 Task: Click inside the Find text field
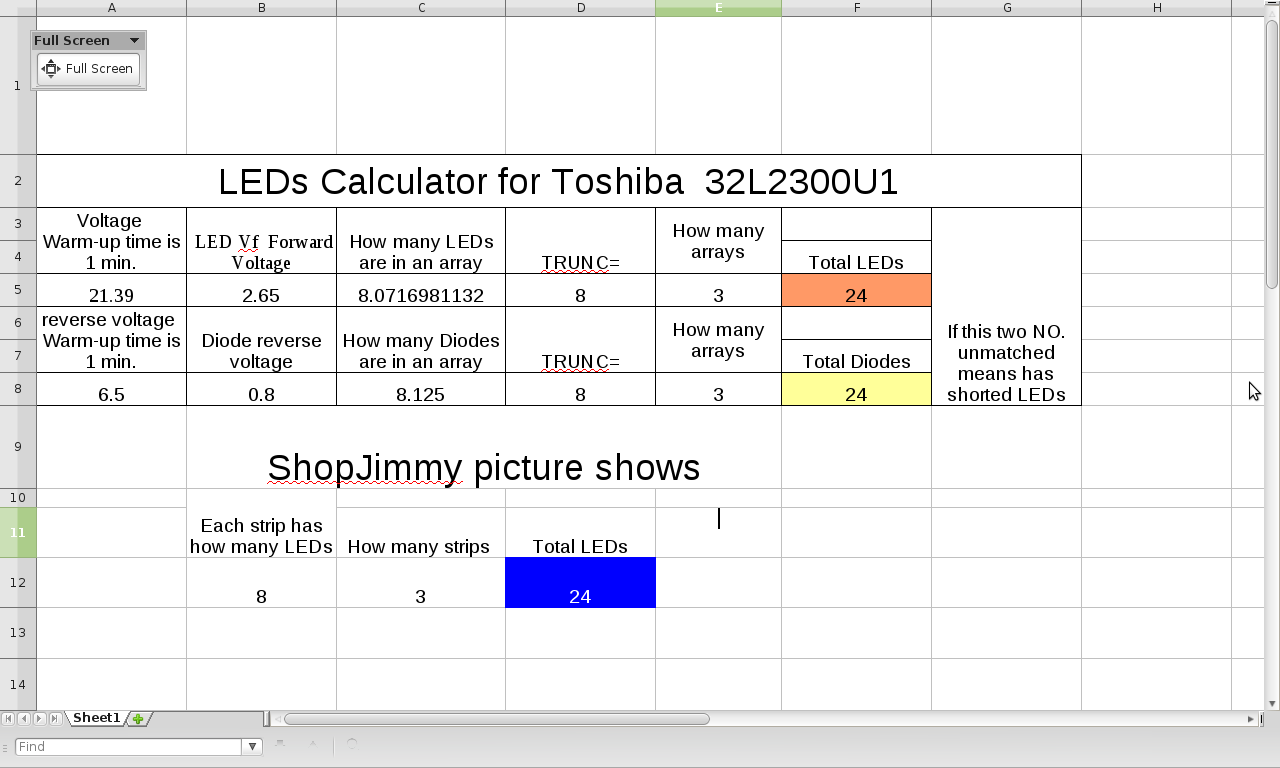click(x=129, y=746)
